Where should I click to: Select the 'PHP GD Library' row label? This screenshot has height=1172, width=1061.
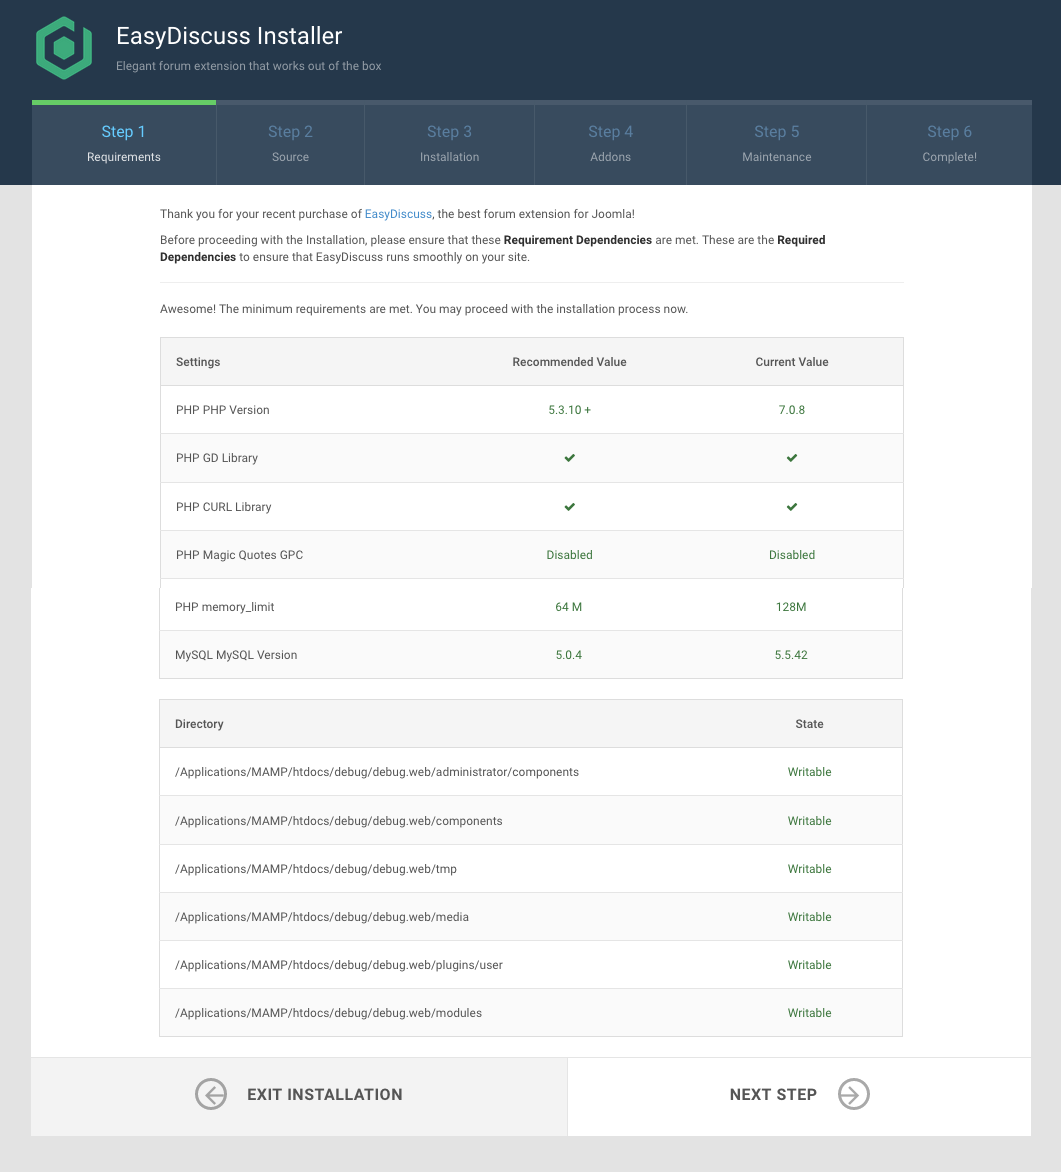click(217, 458)
